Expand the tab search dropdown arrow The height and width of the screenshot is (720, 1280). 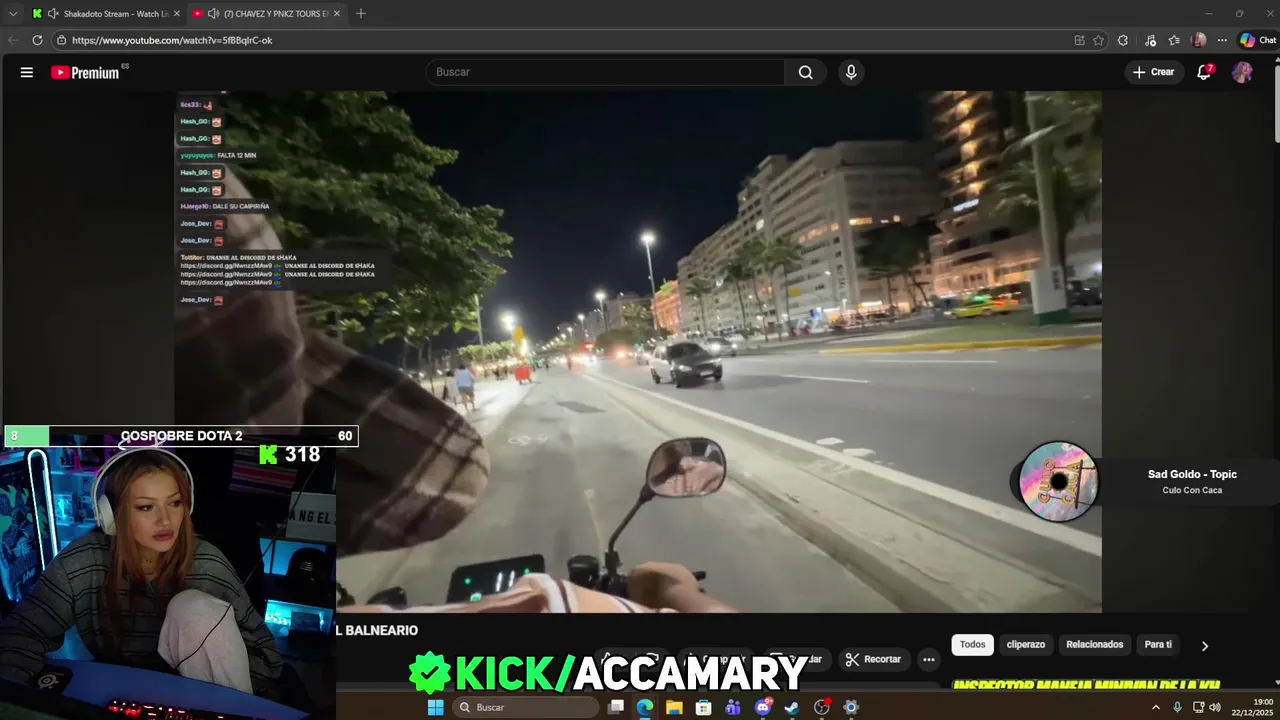point(13,14)
